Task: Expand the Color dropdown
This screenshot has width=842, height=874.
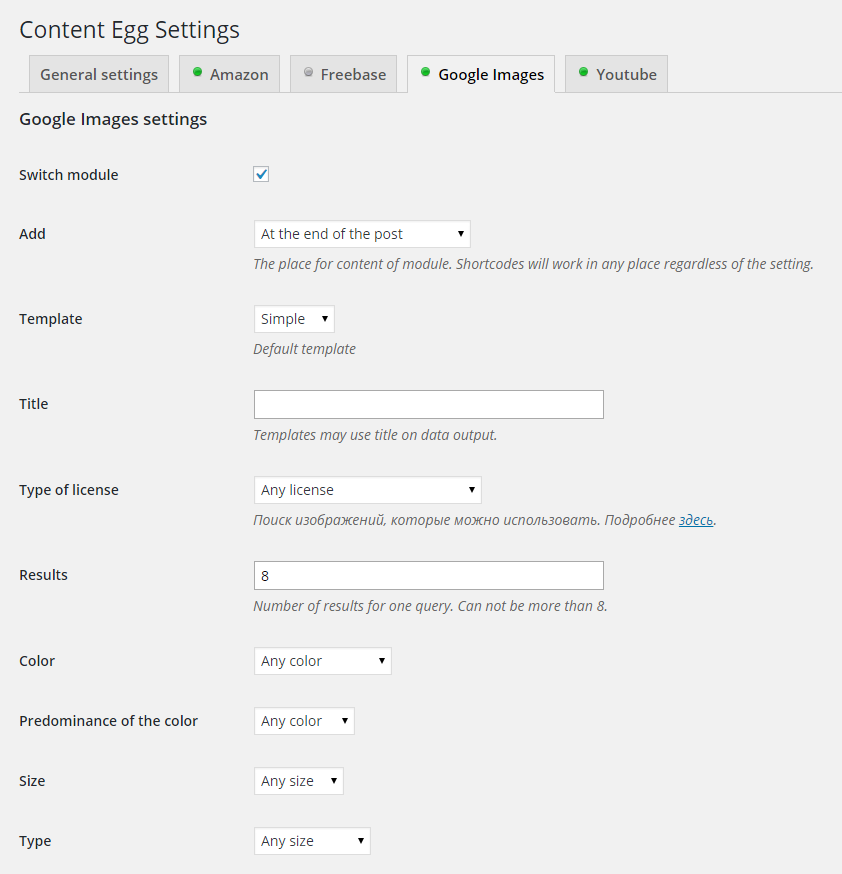Action: point(322,661)
